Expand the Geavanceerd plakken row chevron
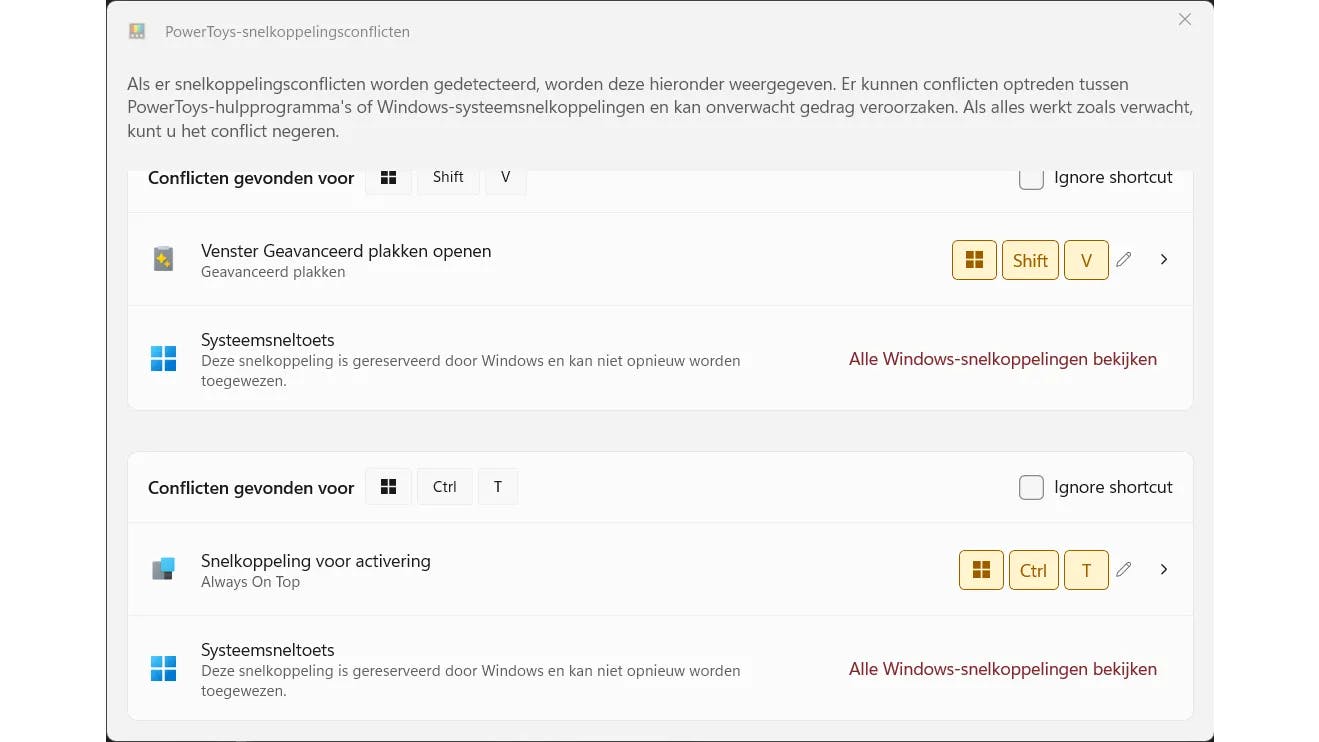1319x742 pixels. click(1164, 259)
